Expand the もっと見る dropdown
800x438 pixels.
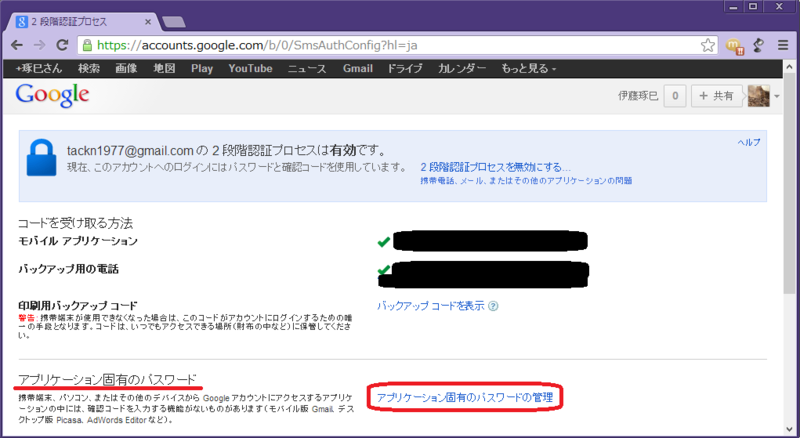coord(529,68)
